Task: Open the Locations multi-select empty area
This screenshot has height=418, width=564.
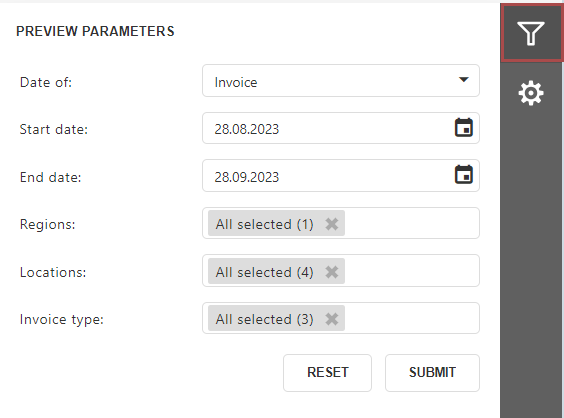Action: [412, 271]
